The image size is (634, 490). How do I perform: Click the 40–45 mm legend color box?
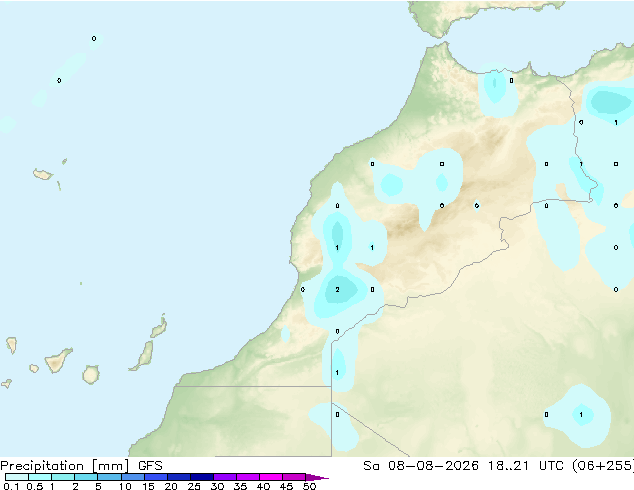tap(271, 477)
